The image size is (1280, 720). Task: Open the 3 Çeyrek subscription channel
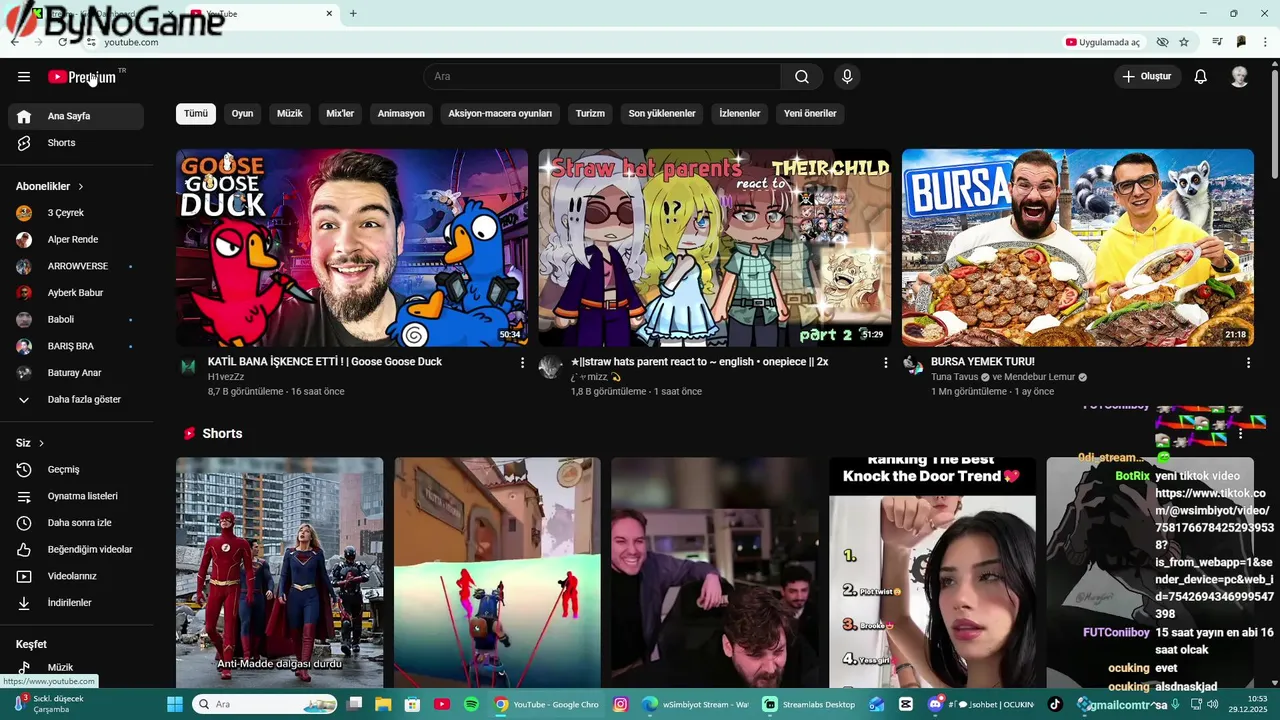point(76,213)
